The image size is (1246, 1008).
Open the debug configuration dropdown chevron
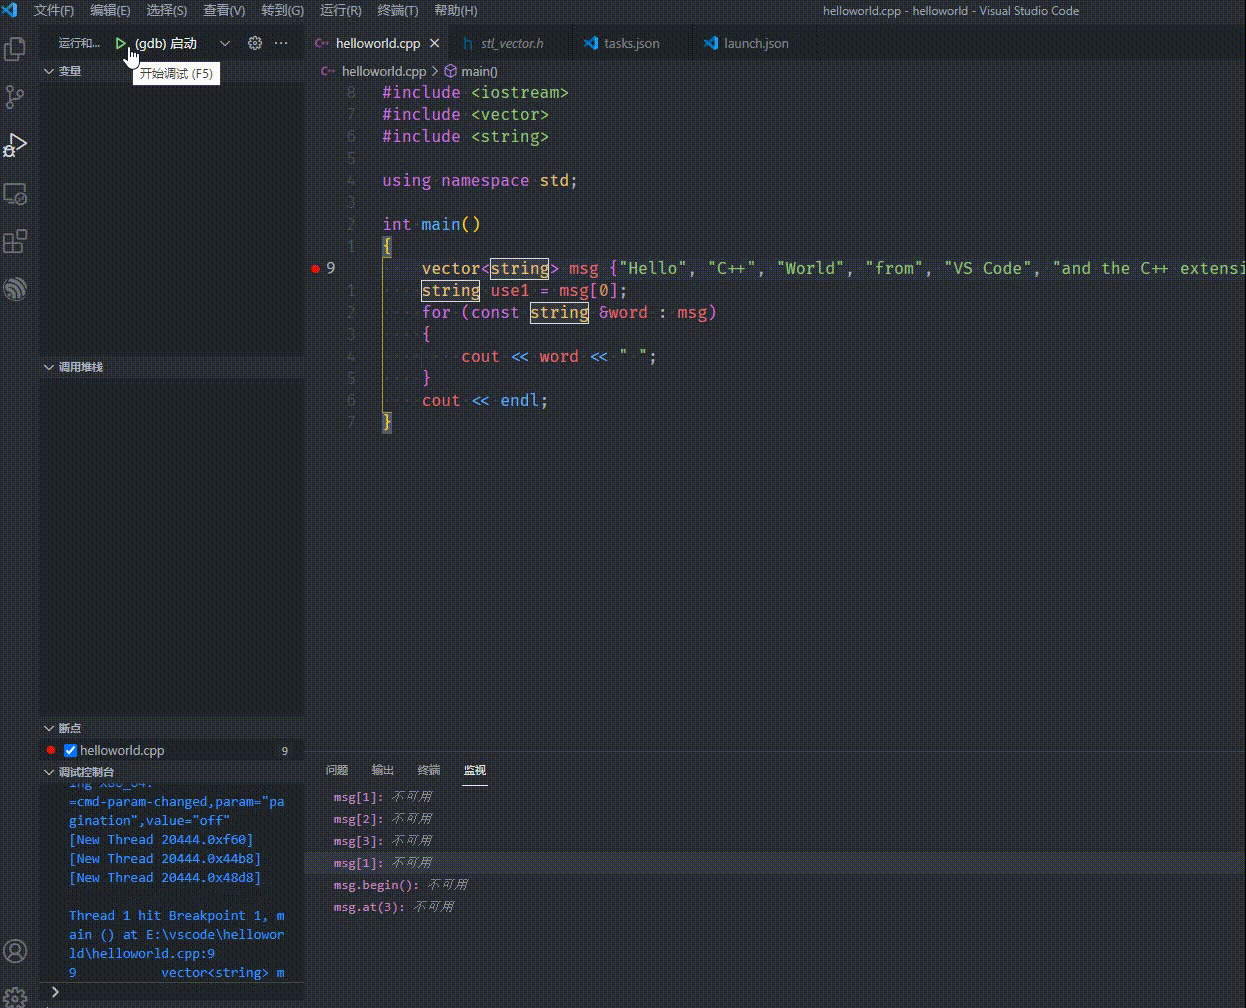225,43
